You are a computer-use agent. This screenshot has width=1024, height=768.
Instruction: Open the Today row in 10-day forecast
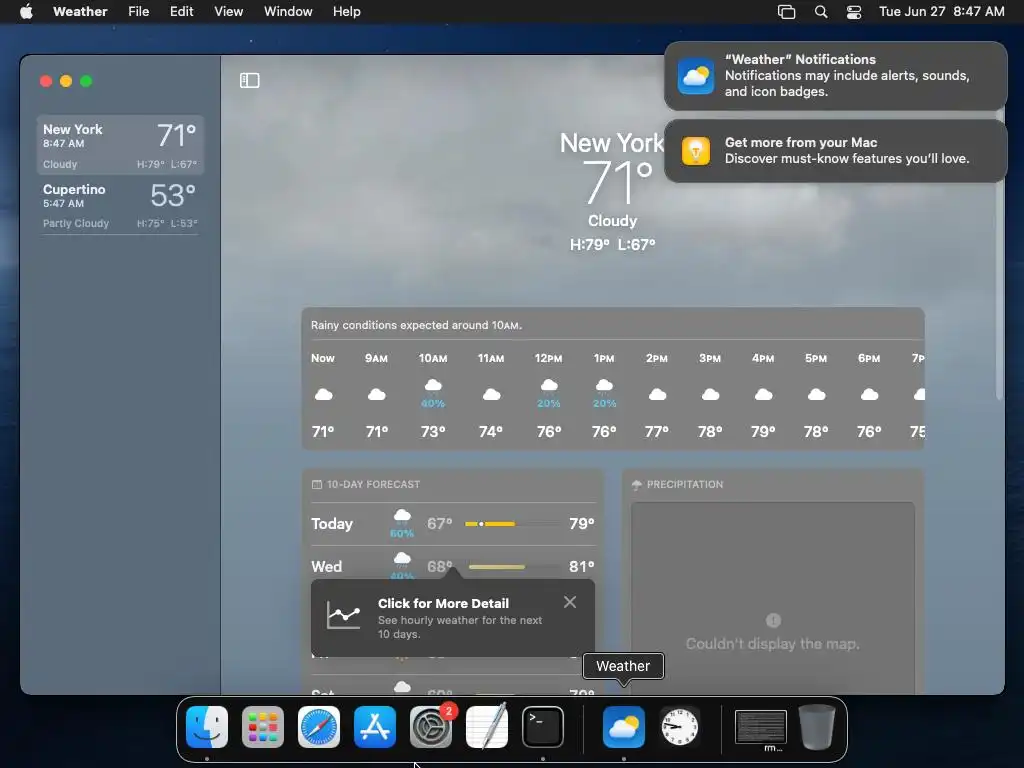point(453,524)
